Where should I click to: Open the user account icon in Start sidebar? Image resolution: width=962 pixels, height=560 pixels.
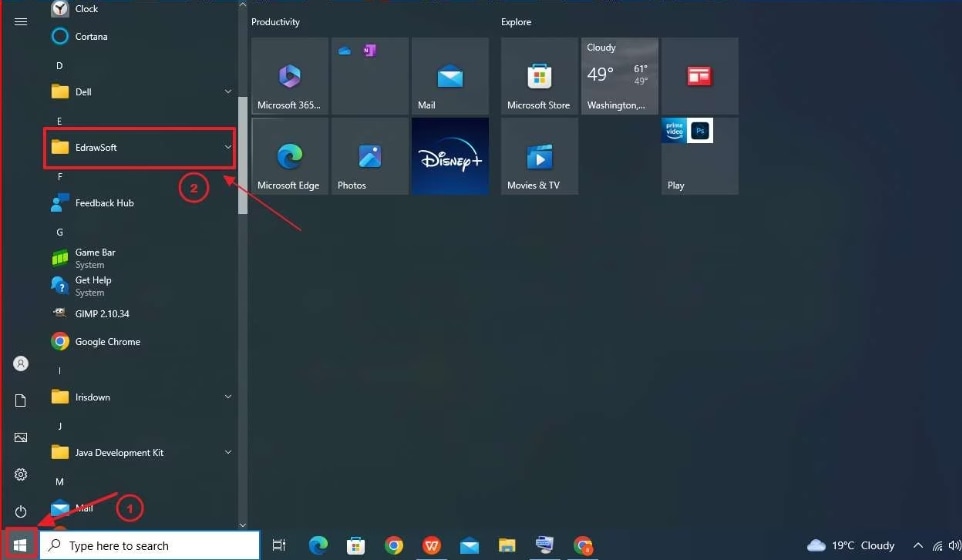(x=21, y=364)
